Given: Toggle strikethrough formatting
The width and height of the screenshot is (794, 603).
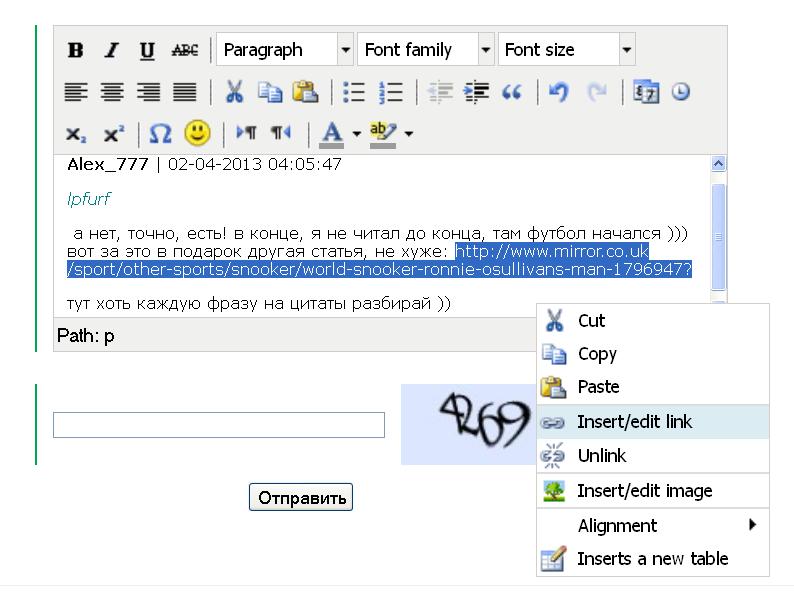Looking at the screenshot, I should pos(184,50).
